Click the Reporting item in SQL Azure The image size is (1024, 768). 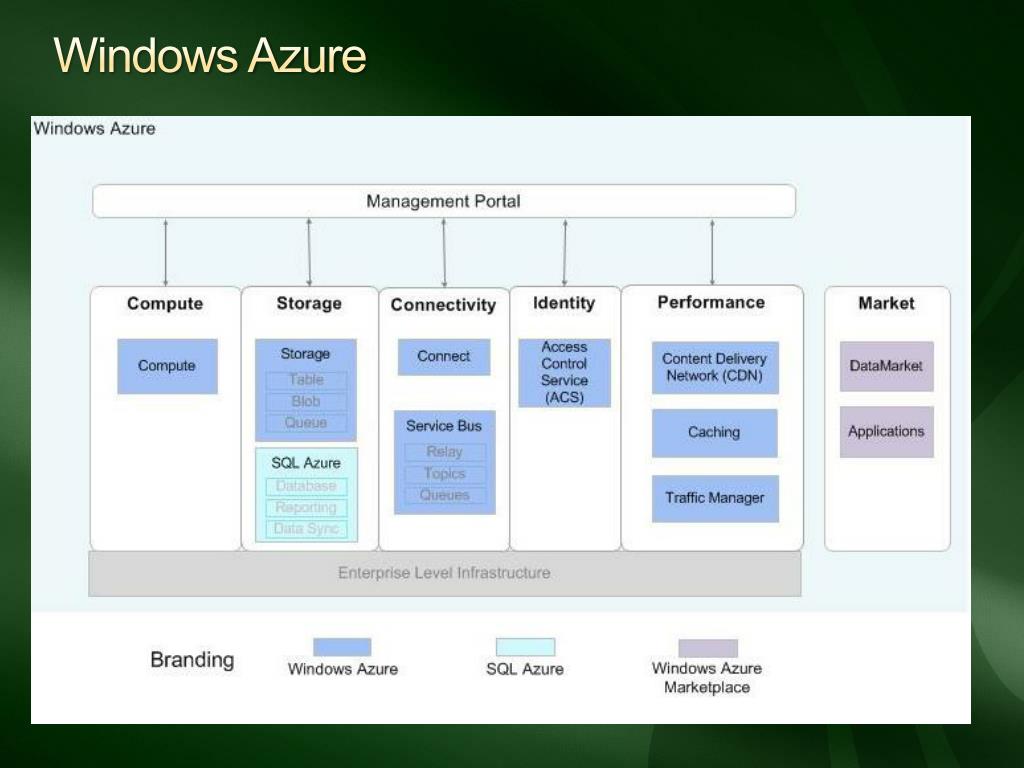(306, 507)
